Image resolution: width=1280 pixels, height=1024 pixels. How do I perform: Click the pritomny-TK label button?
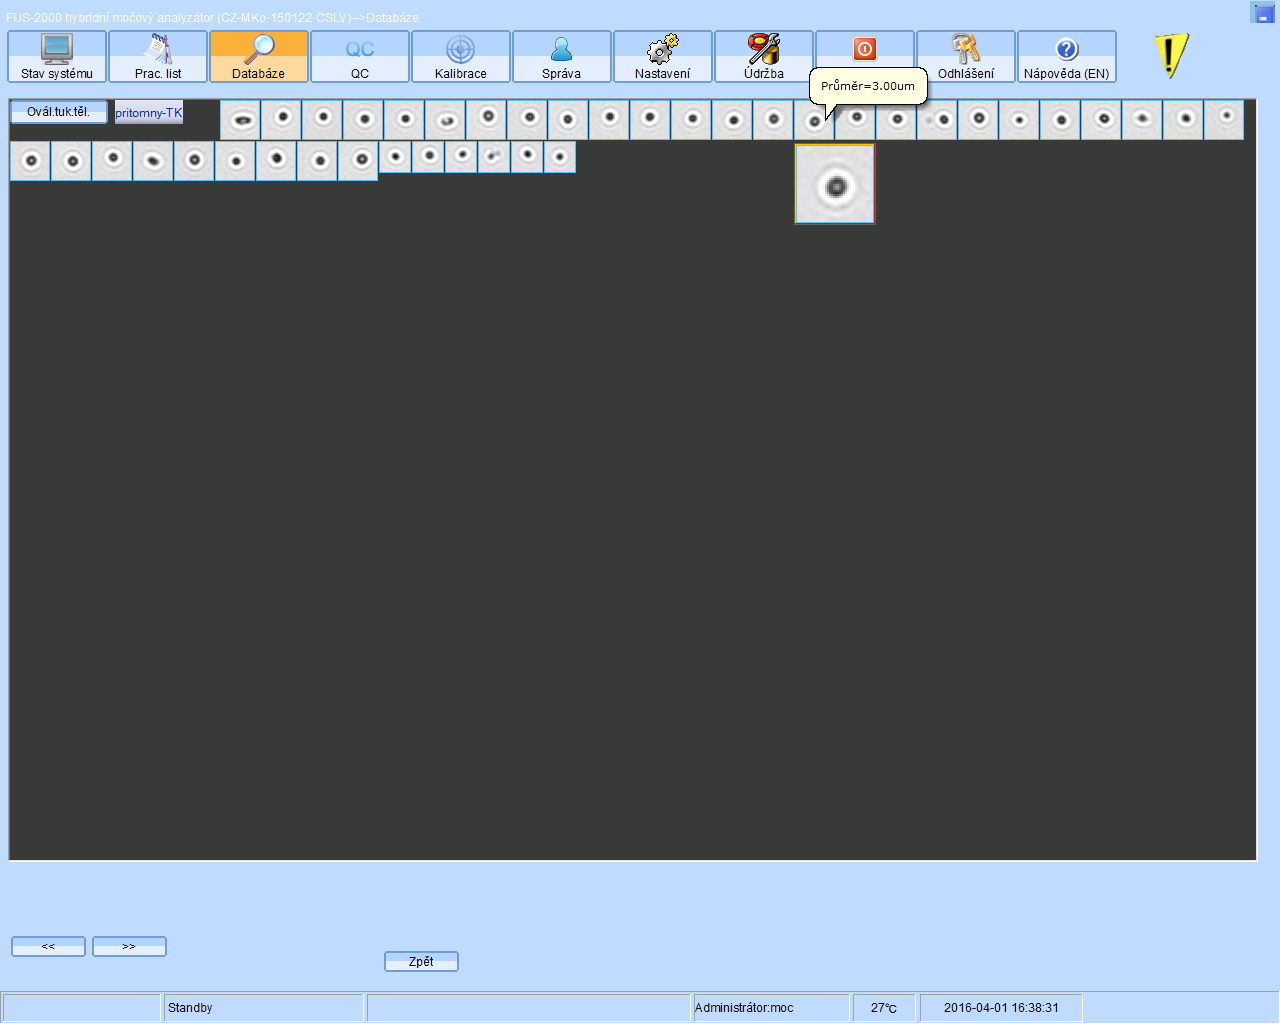pos(149,112)
